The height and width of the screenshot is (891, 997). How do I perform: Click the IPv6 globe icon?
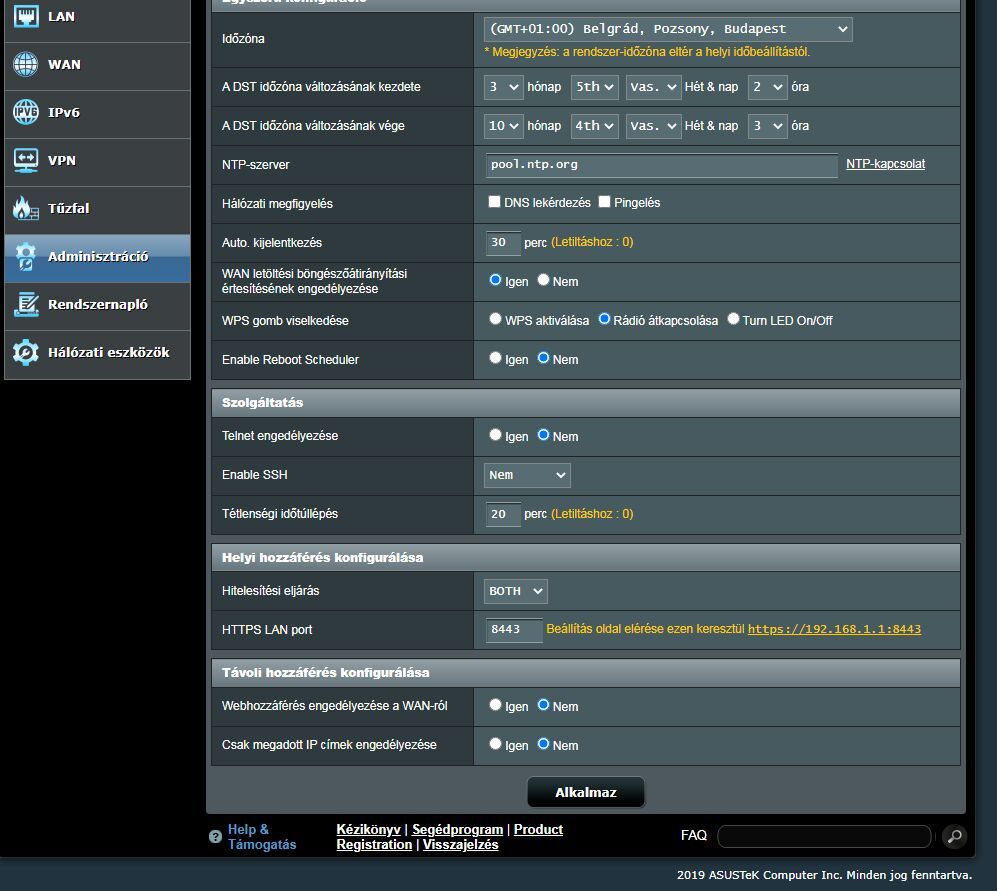coord(25,113)
